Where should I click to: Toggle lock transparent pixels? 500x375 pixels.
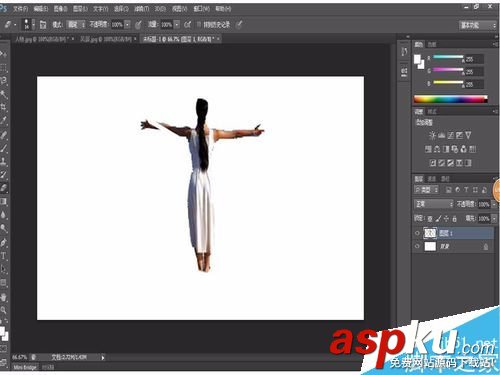[x=430, y=219]
